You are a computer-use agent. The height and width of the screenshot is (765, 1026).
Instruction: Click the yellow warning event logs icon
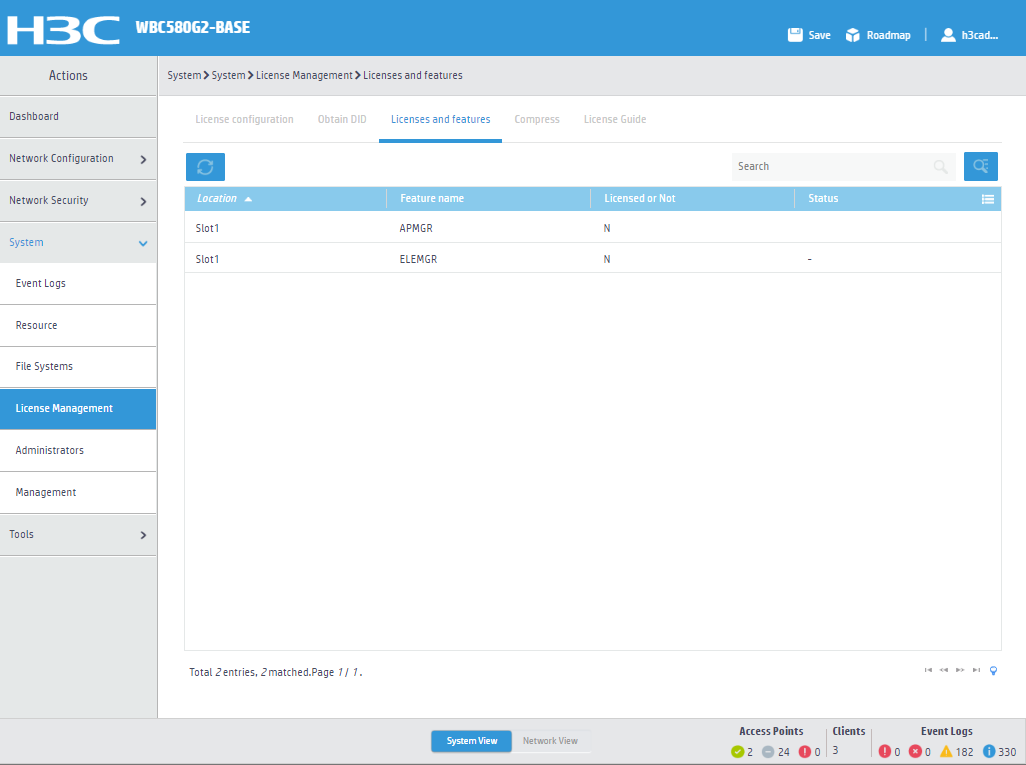[x=946, y=751]
